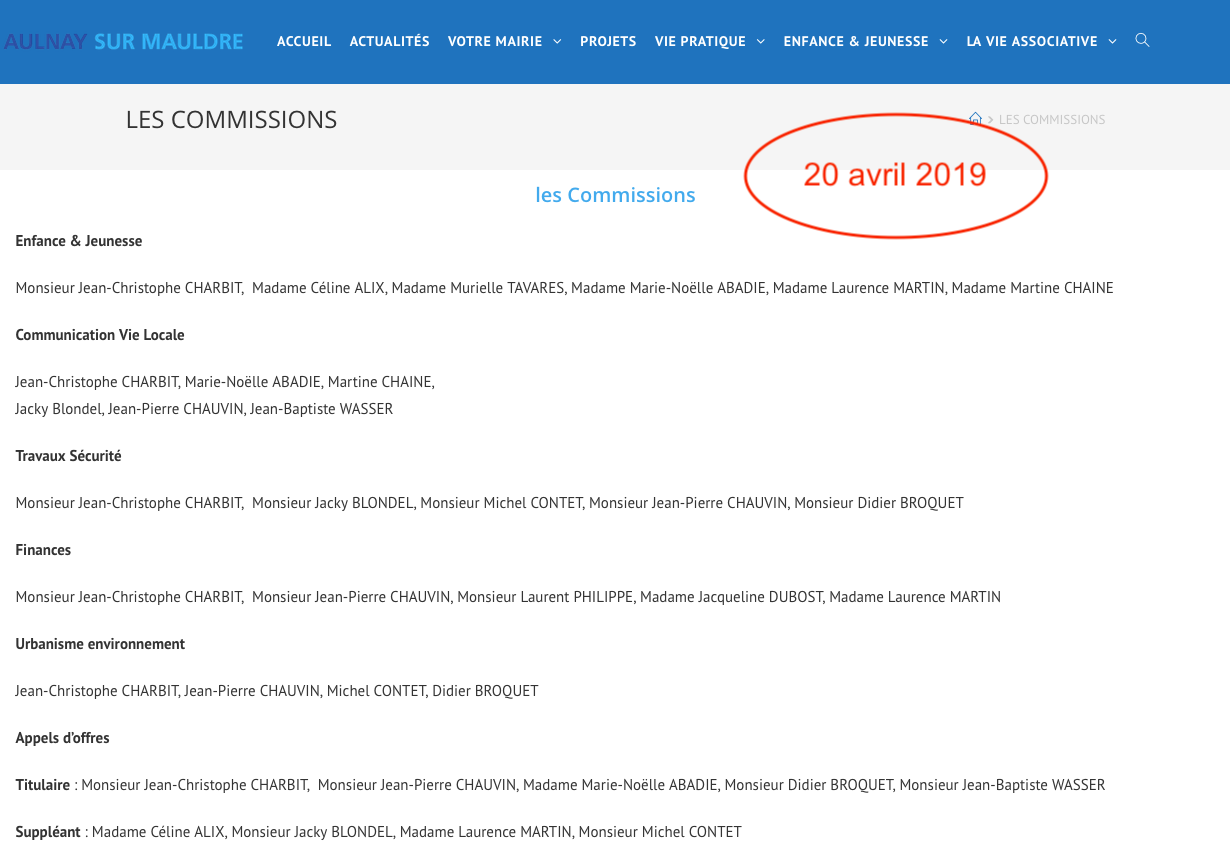This screenshot has width=1230, height=862.
Task: Click the search magnifier icon in navbar
Action: [x=1142, y=40]
